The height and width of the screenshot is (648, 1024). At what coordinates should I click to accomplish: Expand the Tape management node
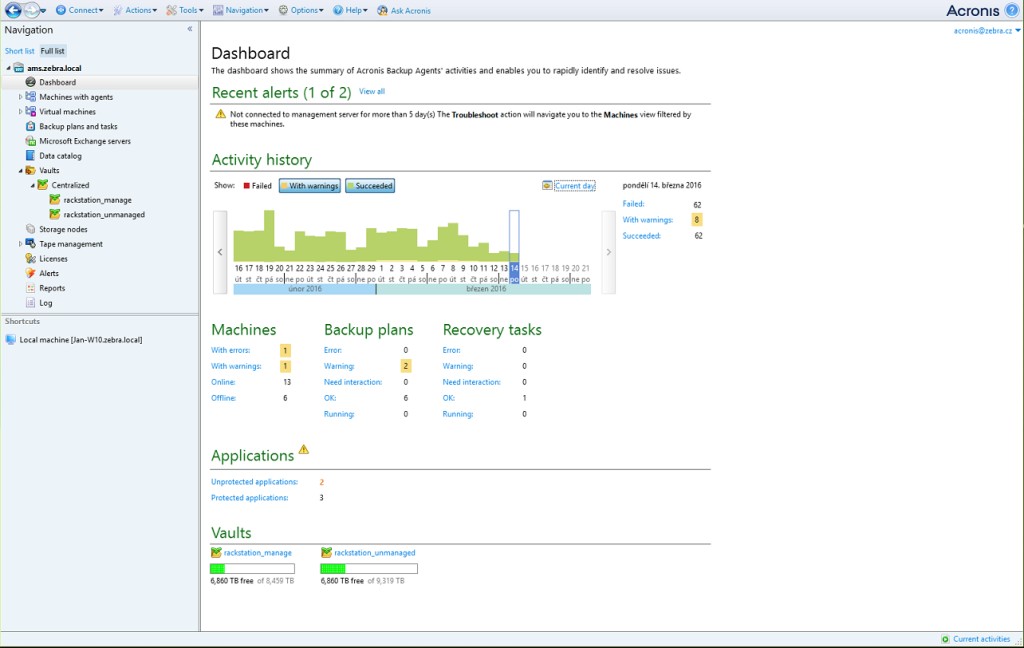click(20, 244)
